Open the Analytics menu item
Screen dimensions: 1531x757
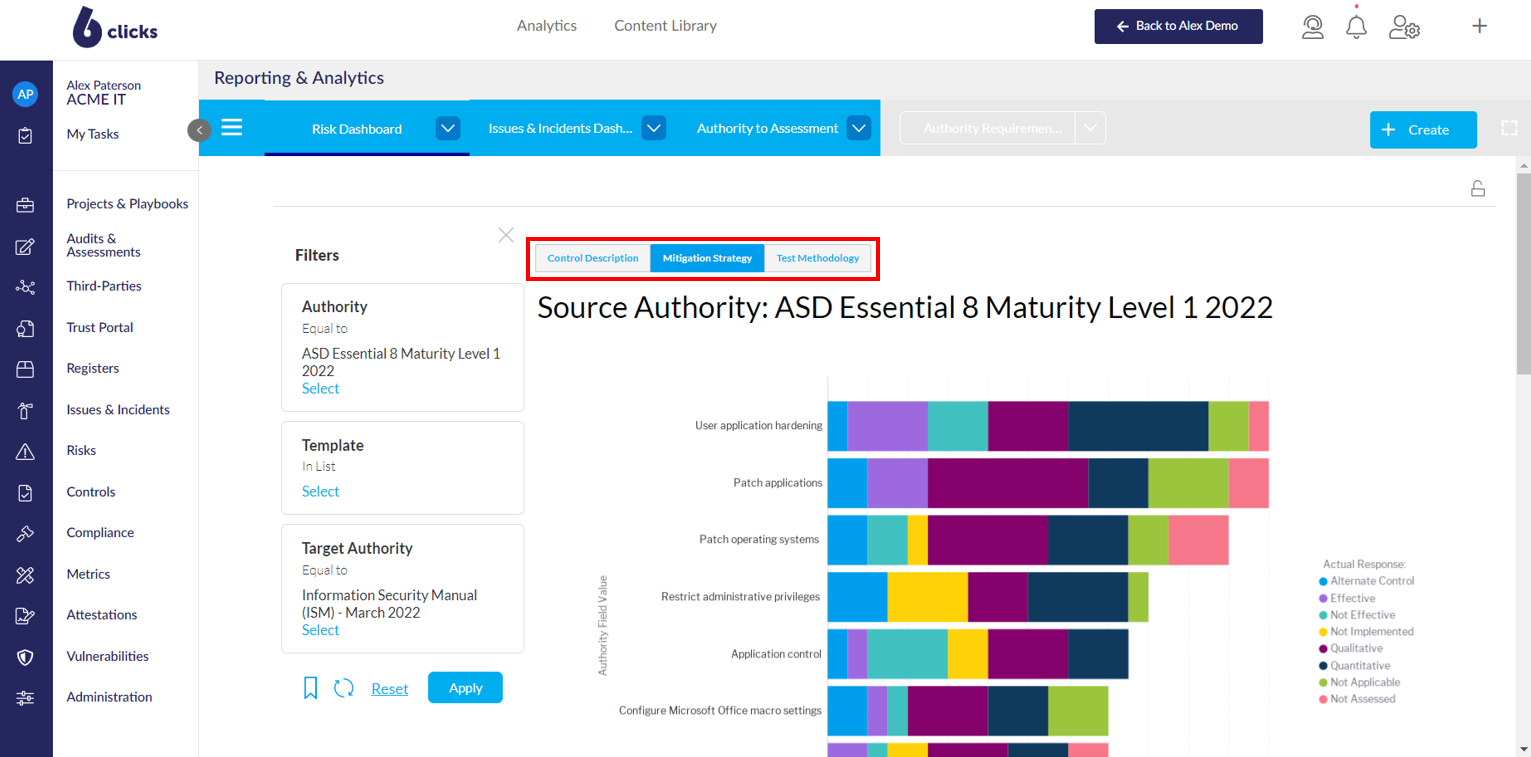tap(546, 25)
